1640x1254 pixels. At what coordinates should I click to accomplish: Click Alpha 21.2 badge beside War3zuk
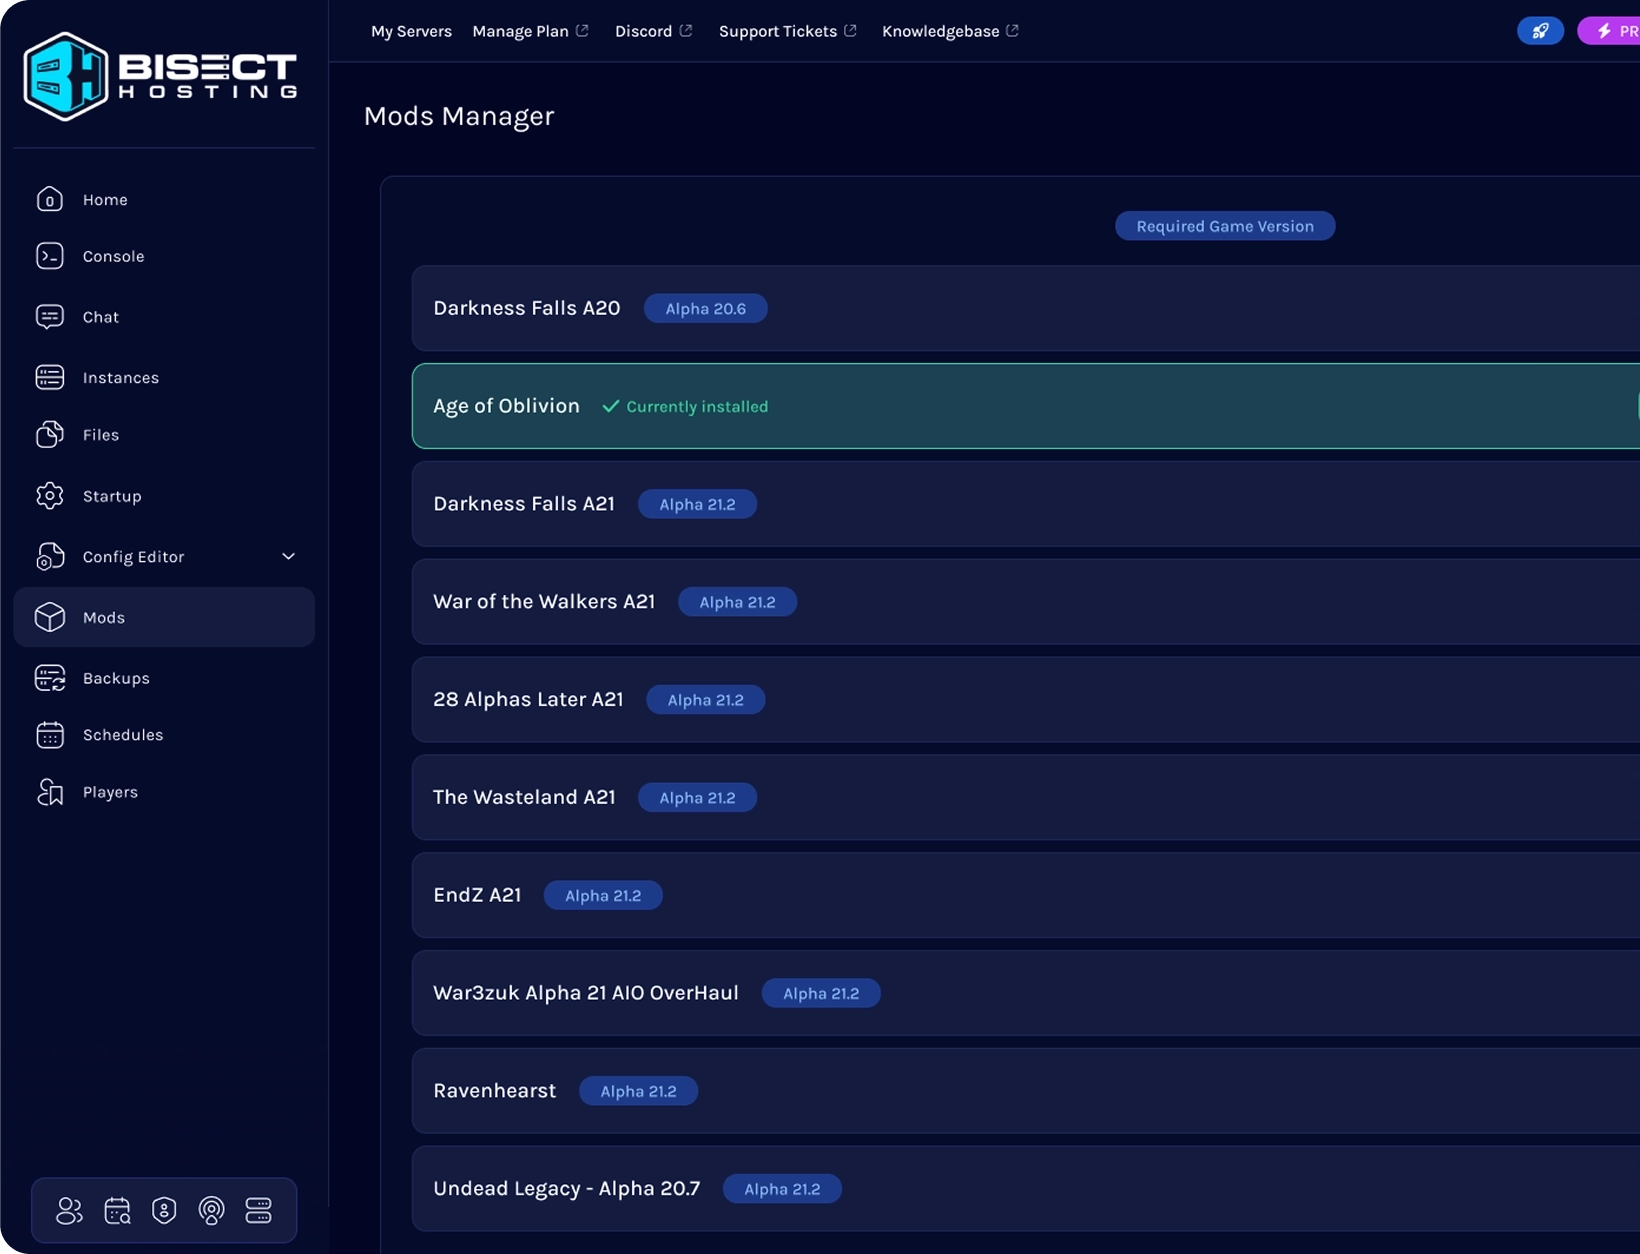pos(821,993)
